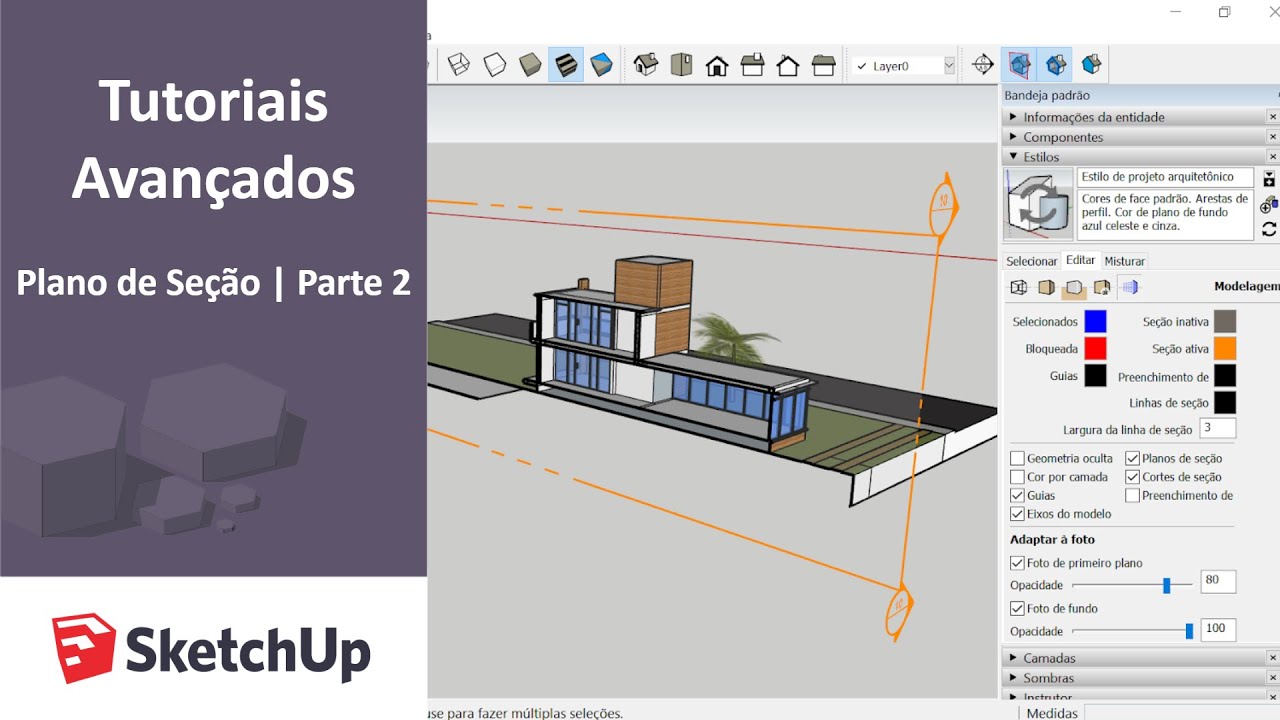Viewport: 1280px width, 720px height.
Task: Click the show secondary selection pane icon
Action: [x=1269, y=179]
